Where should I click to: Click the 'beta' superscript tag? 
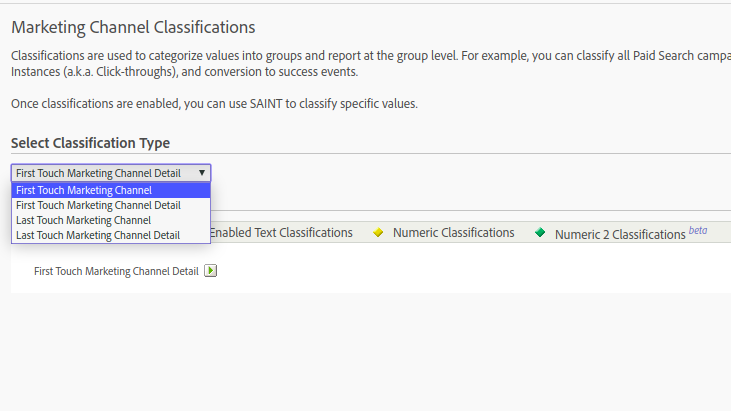coord(697,230)
